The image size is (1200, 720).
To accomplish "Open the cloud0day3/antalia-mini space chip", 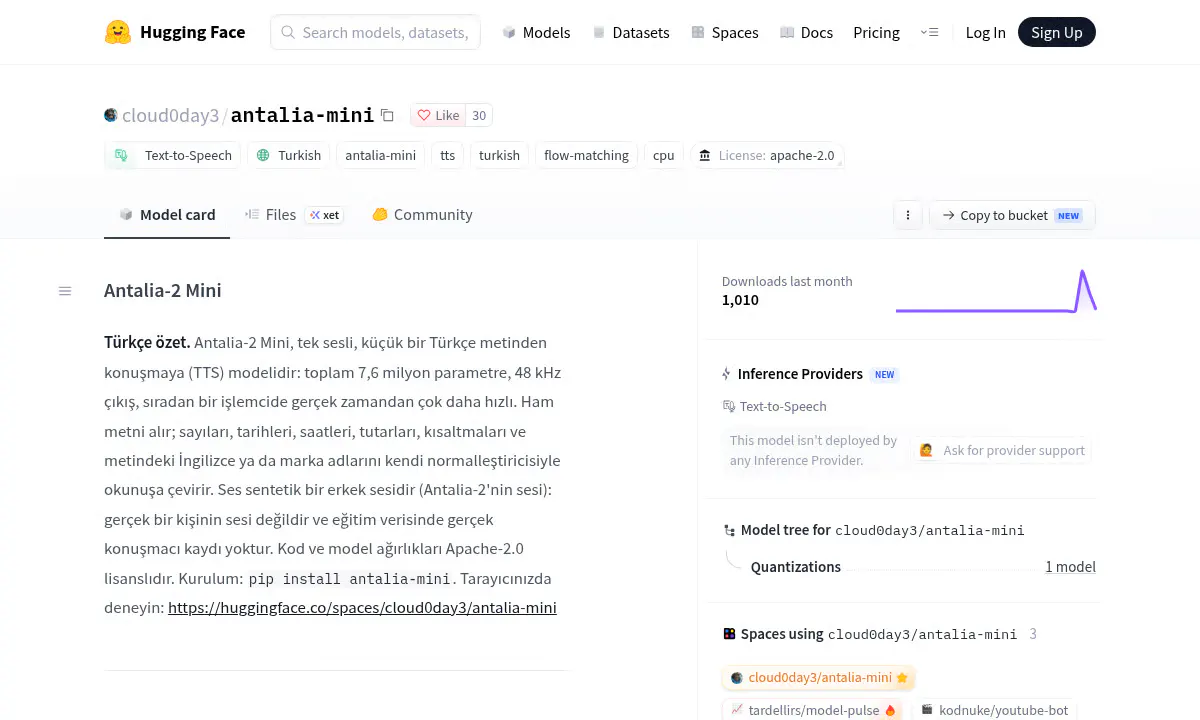I will coord(819,677).
